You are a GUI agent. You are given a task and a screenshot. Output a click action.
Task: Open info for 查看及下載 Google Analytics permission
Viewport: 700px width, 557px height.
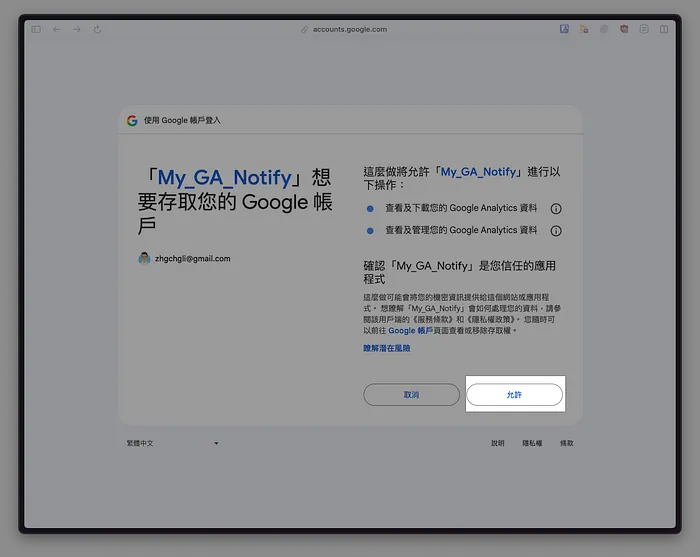coord(556,209)
